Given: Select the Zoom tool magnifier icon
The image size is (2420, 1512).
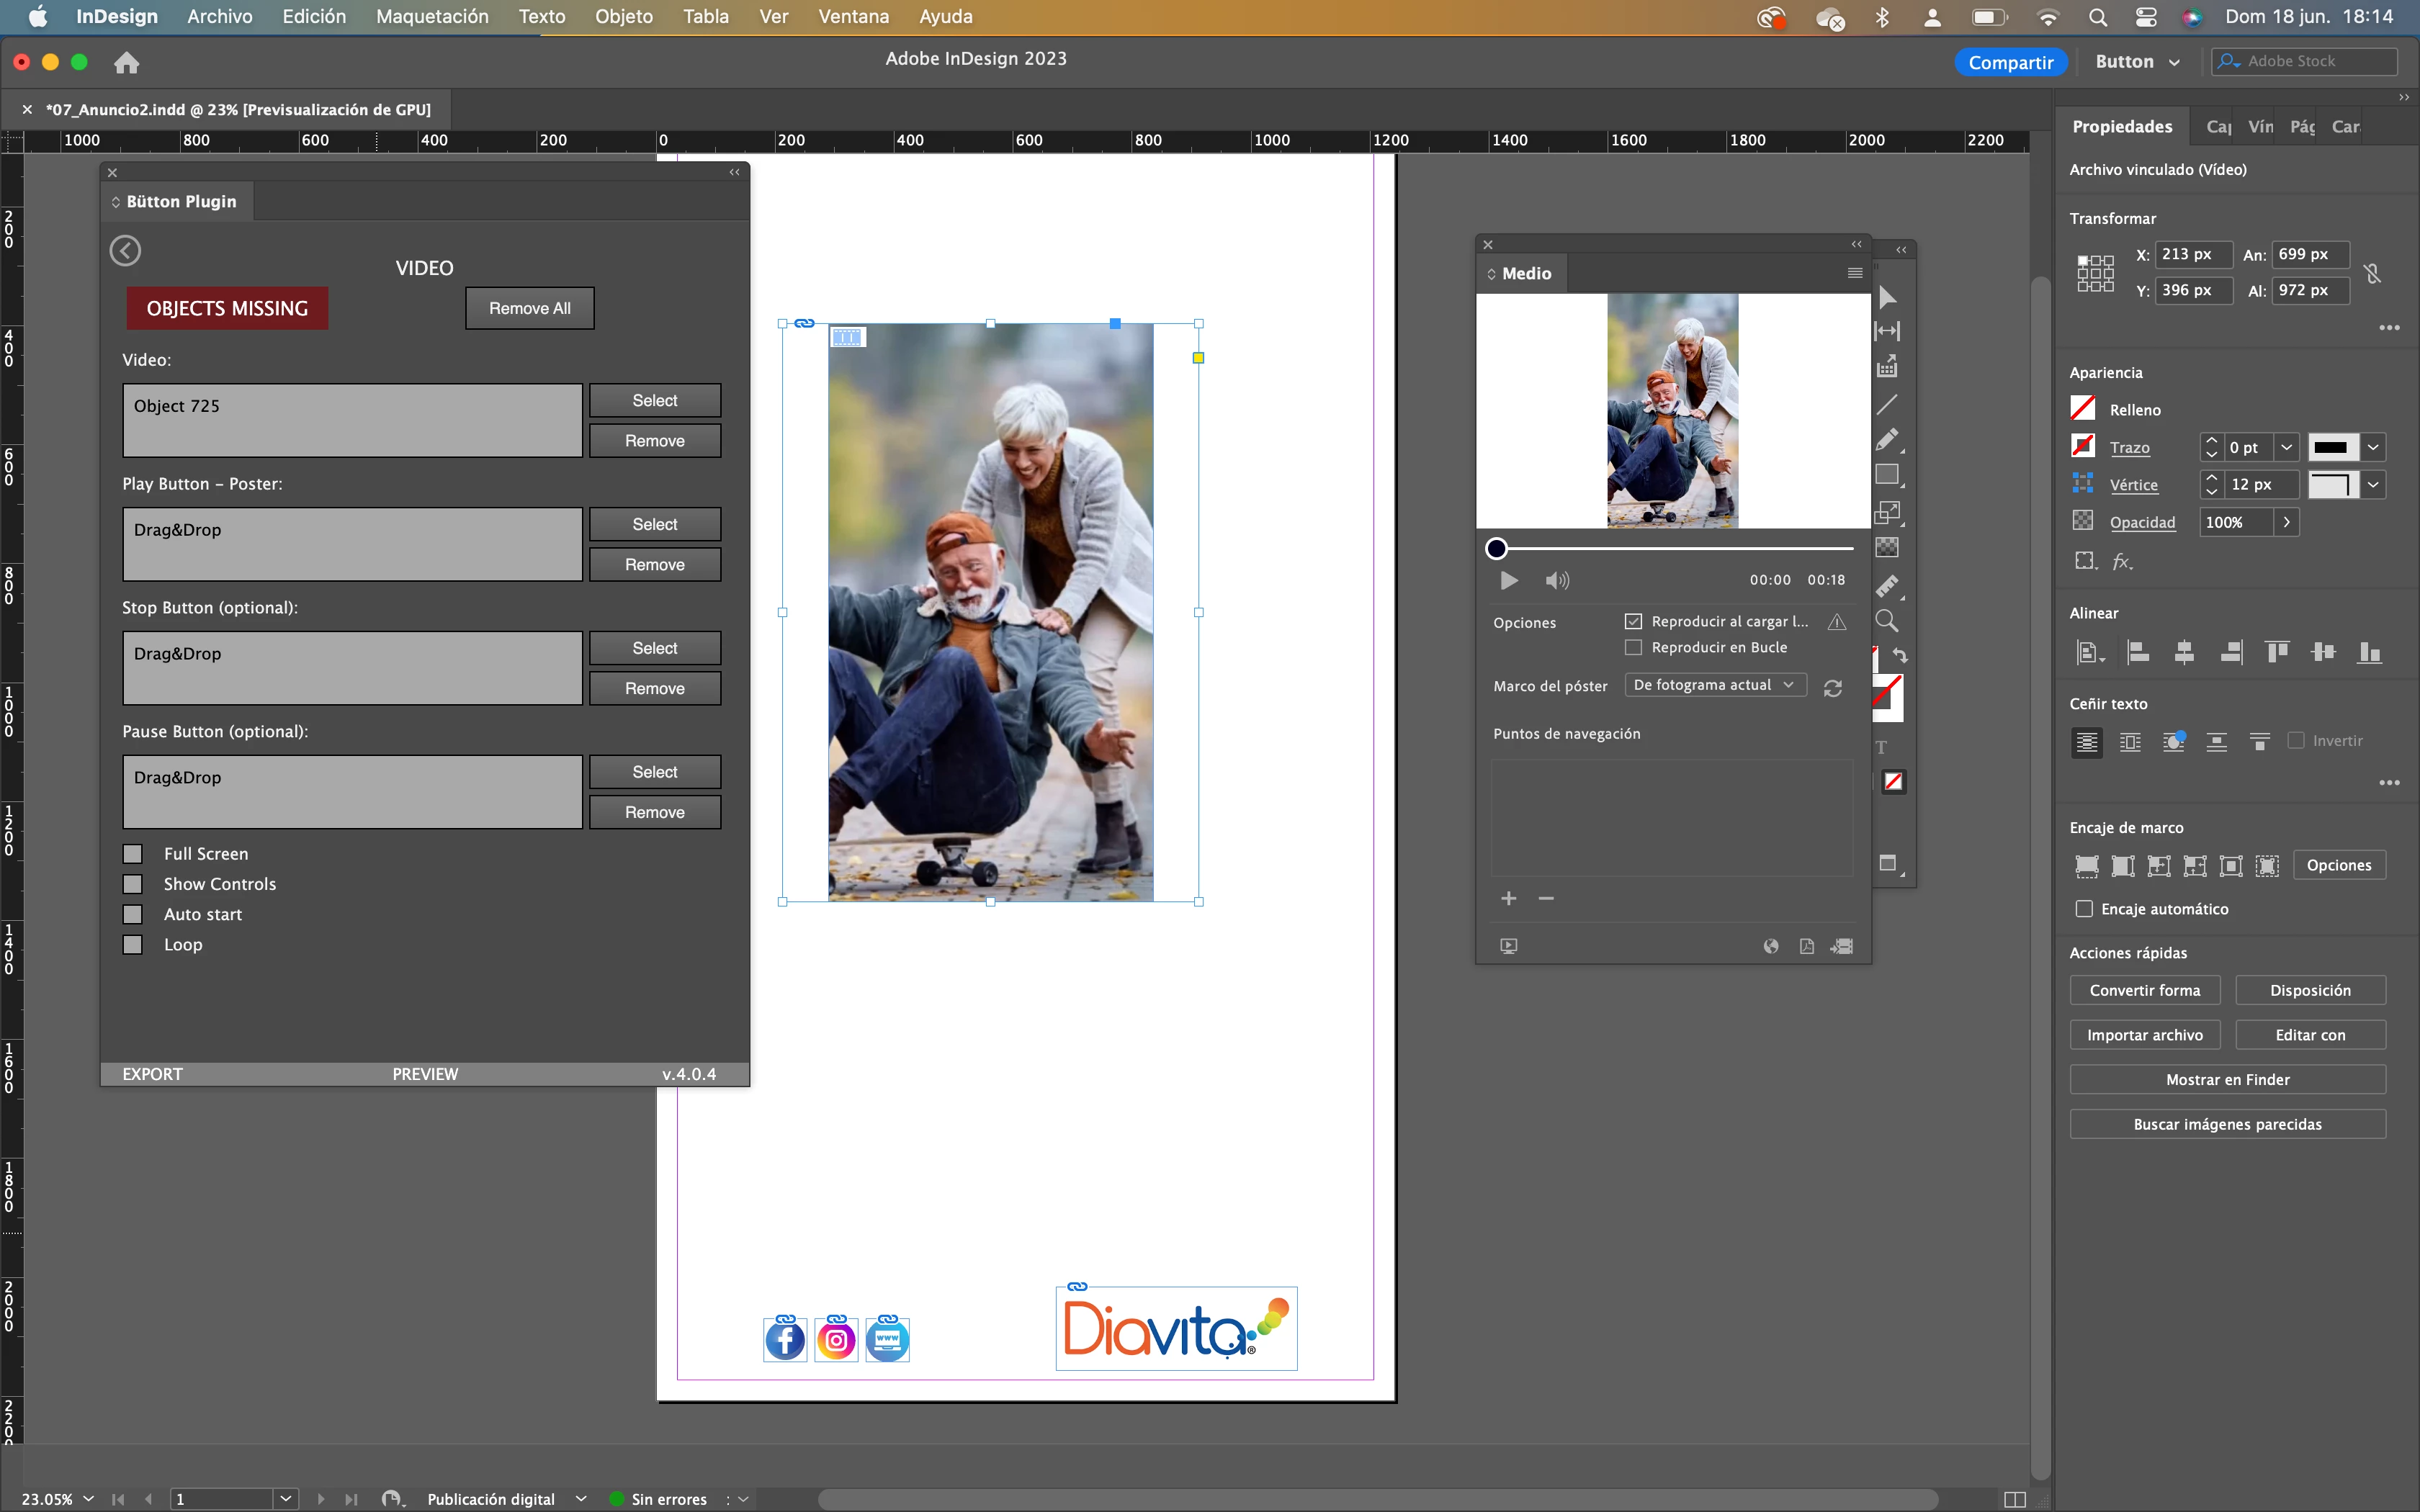Looking at the screenshot, I should [x=1886, y=621].
